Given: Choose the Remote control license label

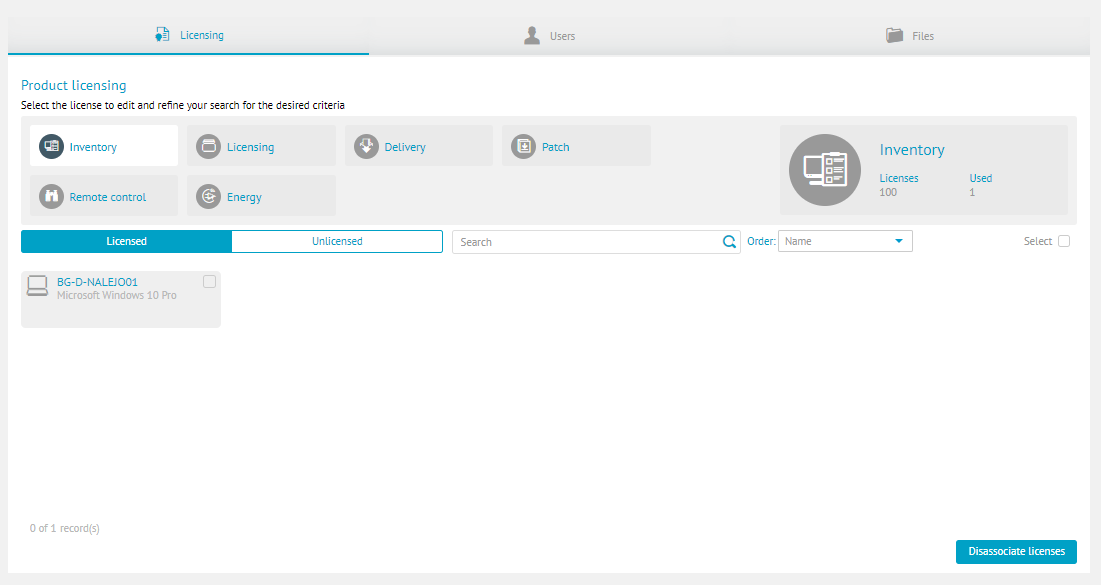Looking at the screenshot, I should click(x=107, y=197).
